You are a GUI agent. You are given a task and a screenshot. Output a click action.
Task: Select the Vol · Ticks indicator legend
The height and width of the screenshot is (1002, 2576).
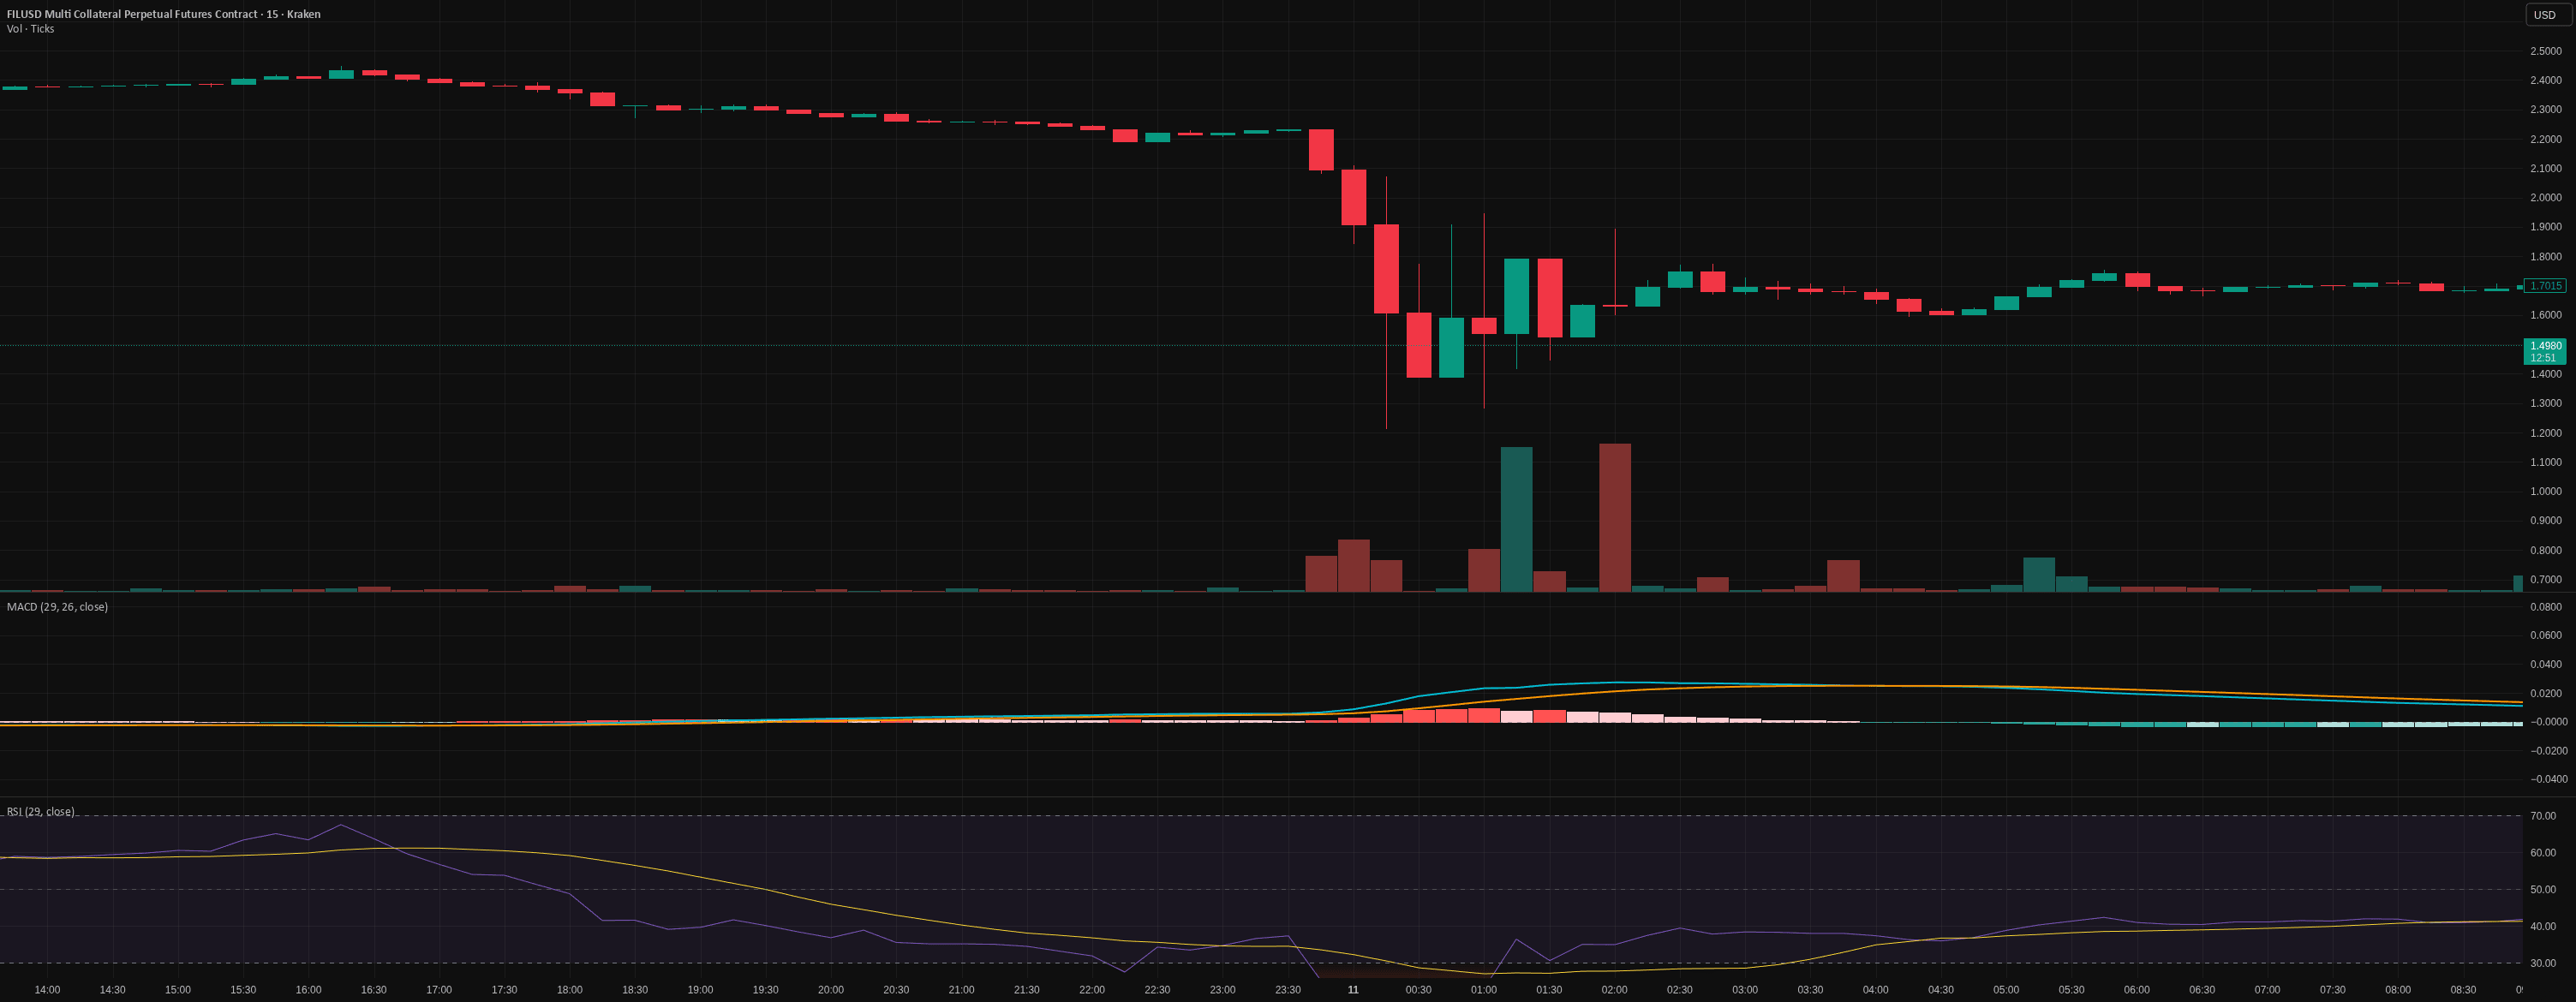(x=31, y=29)
